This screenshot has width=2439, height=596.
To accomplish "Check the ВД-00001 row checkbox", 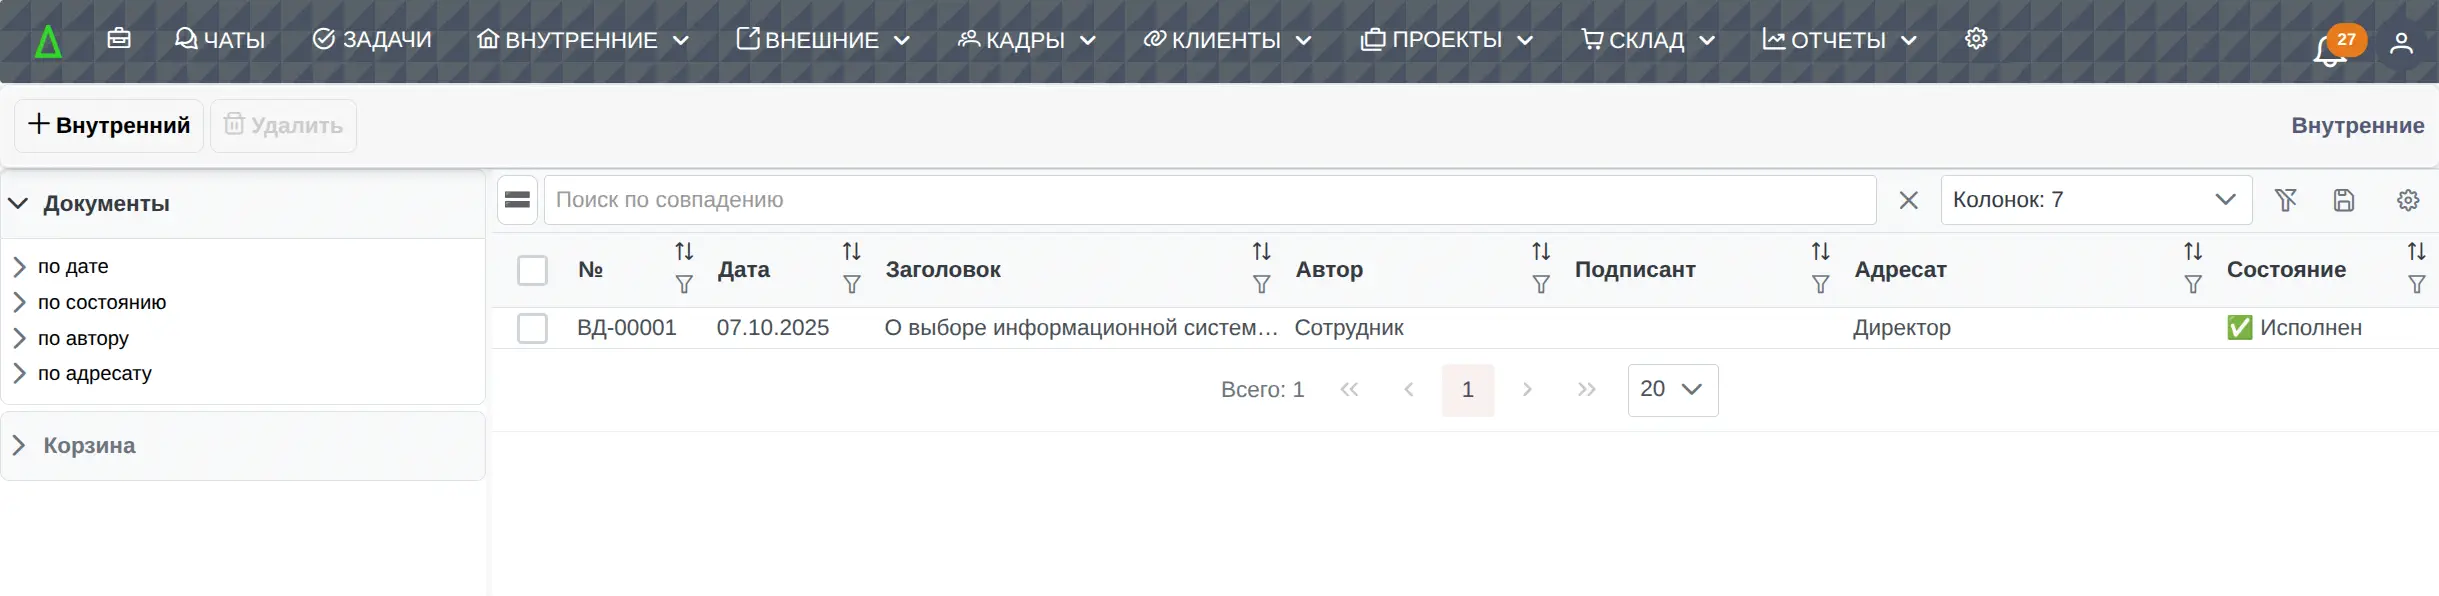I will (532, 328).
